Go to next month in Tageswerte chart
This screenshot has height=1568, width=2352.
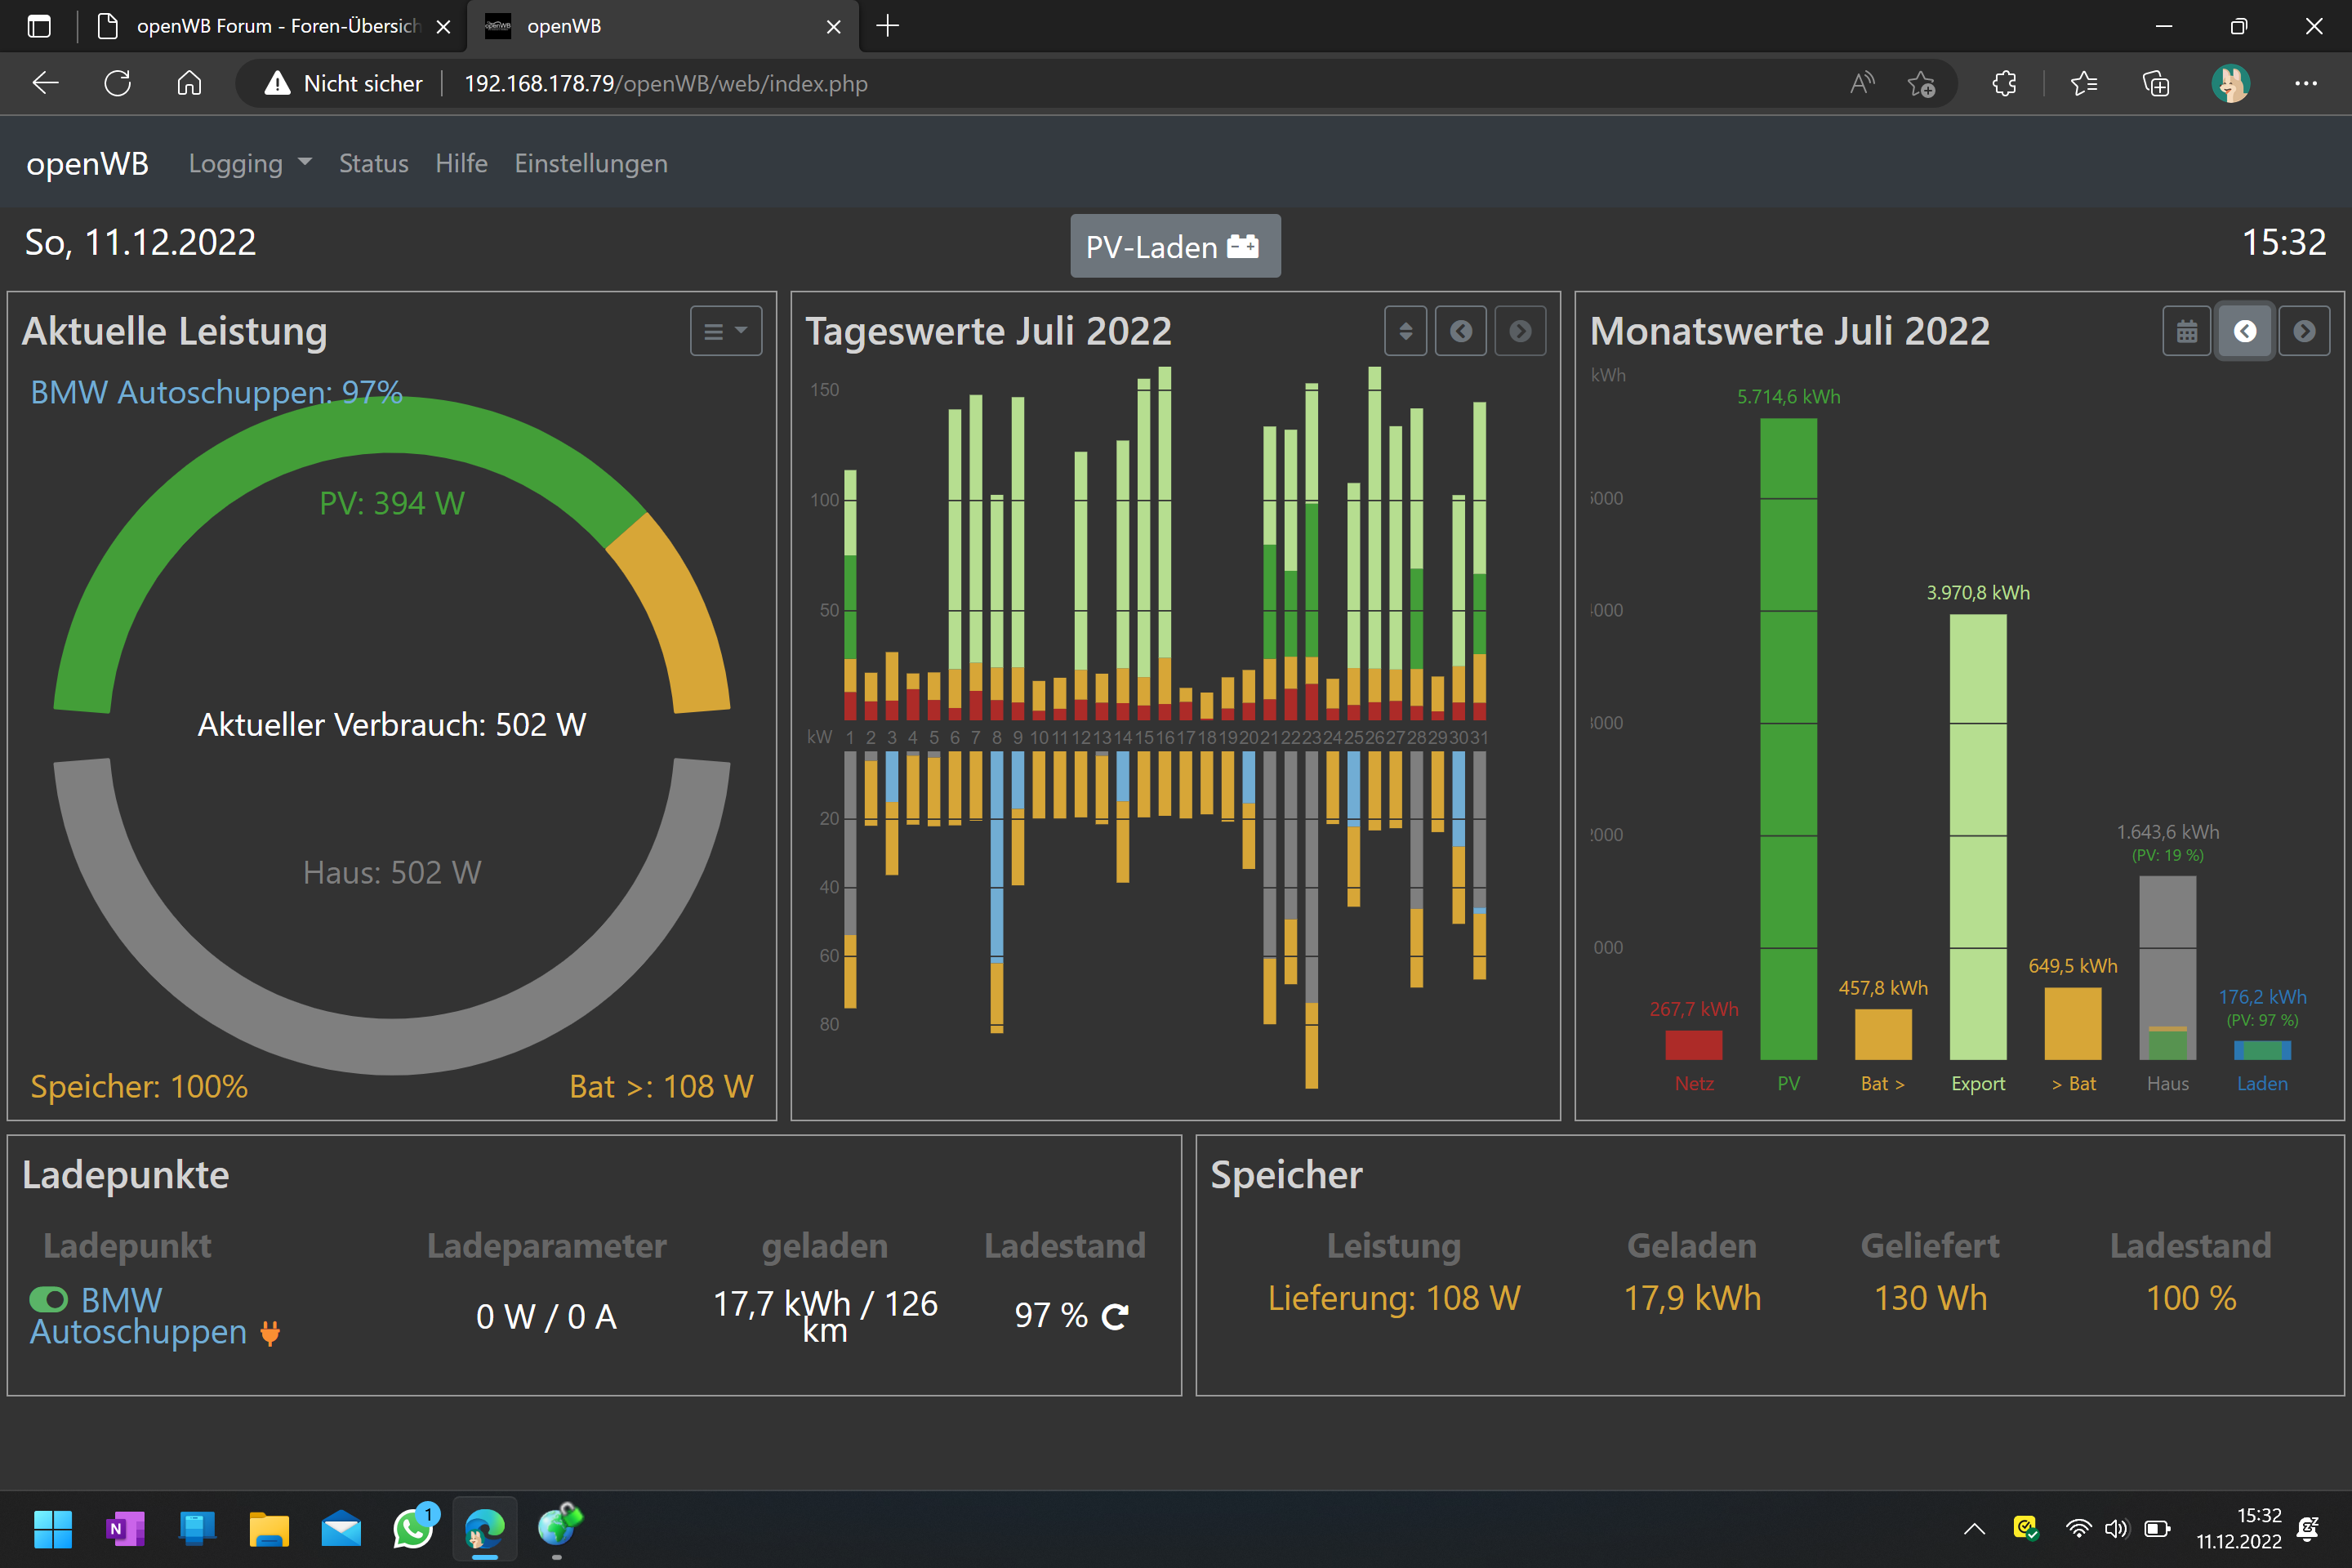tap(1519, 331)
